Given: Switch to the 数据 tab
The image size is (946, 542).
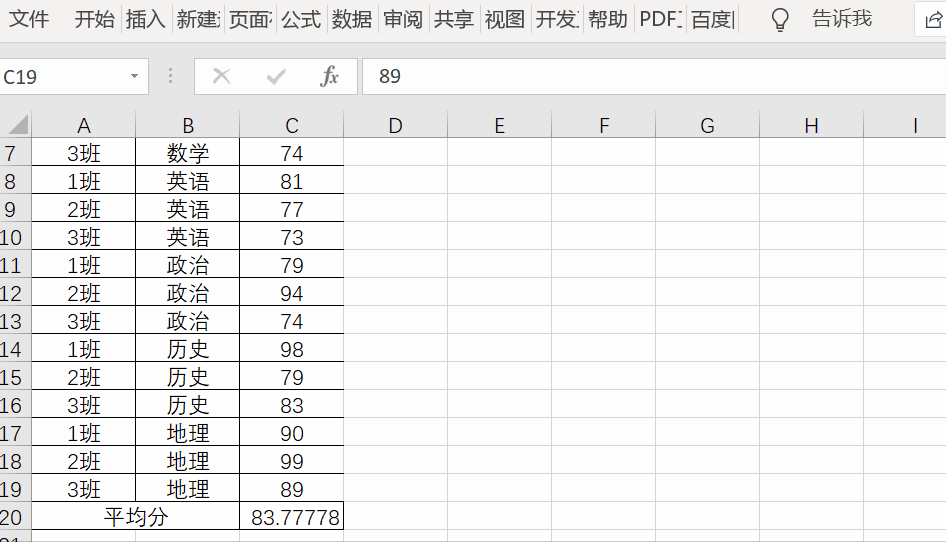Looking at the screenshot, I should pos(352,19).
